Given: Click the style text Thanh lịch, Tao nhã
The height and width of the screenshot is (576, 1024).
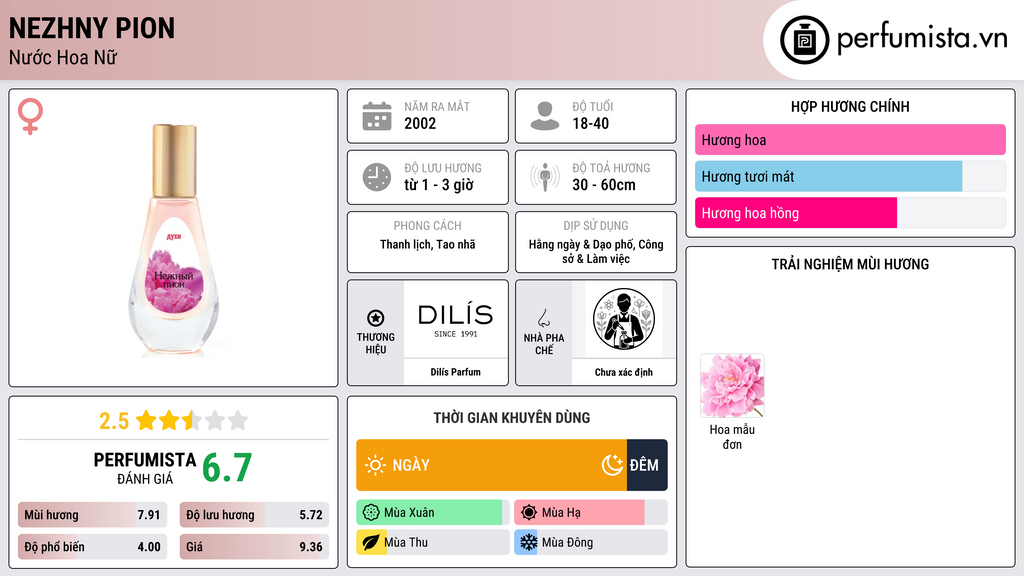Looking at the screenshot, I should 428,244.
